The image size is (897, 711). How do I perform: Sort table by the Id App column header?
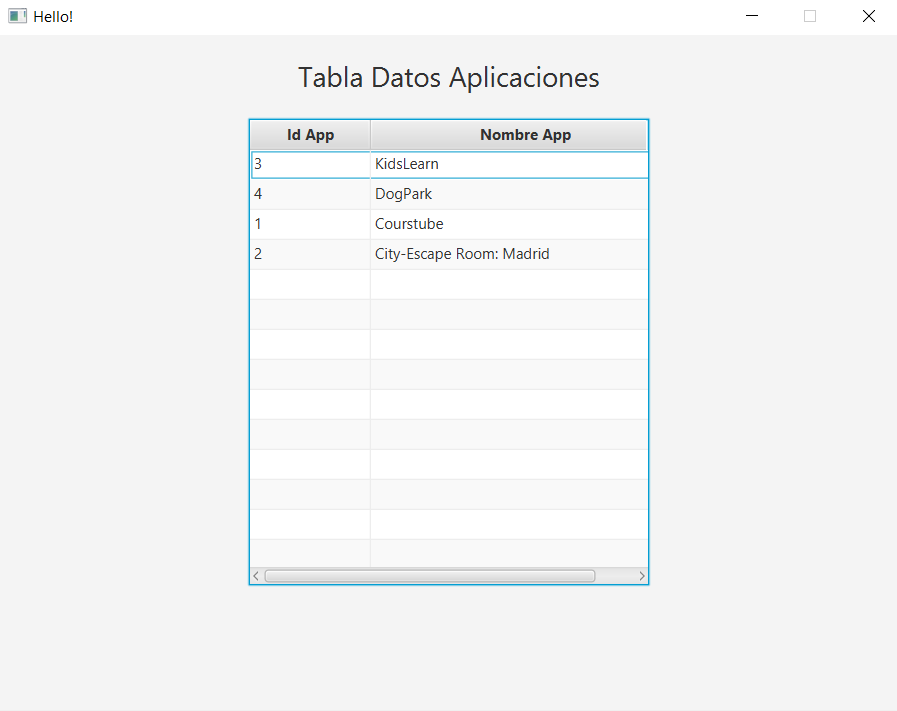click(310, 134)
